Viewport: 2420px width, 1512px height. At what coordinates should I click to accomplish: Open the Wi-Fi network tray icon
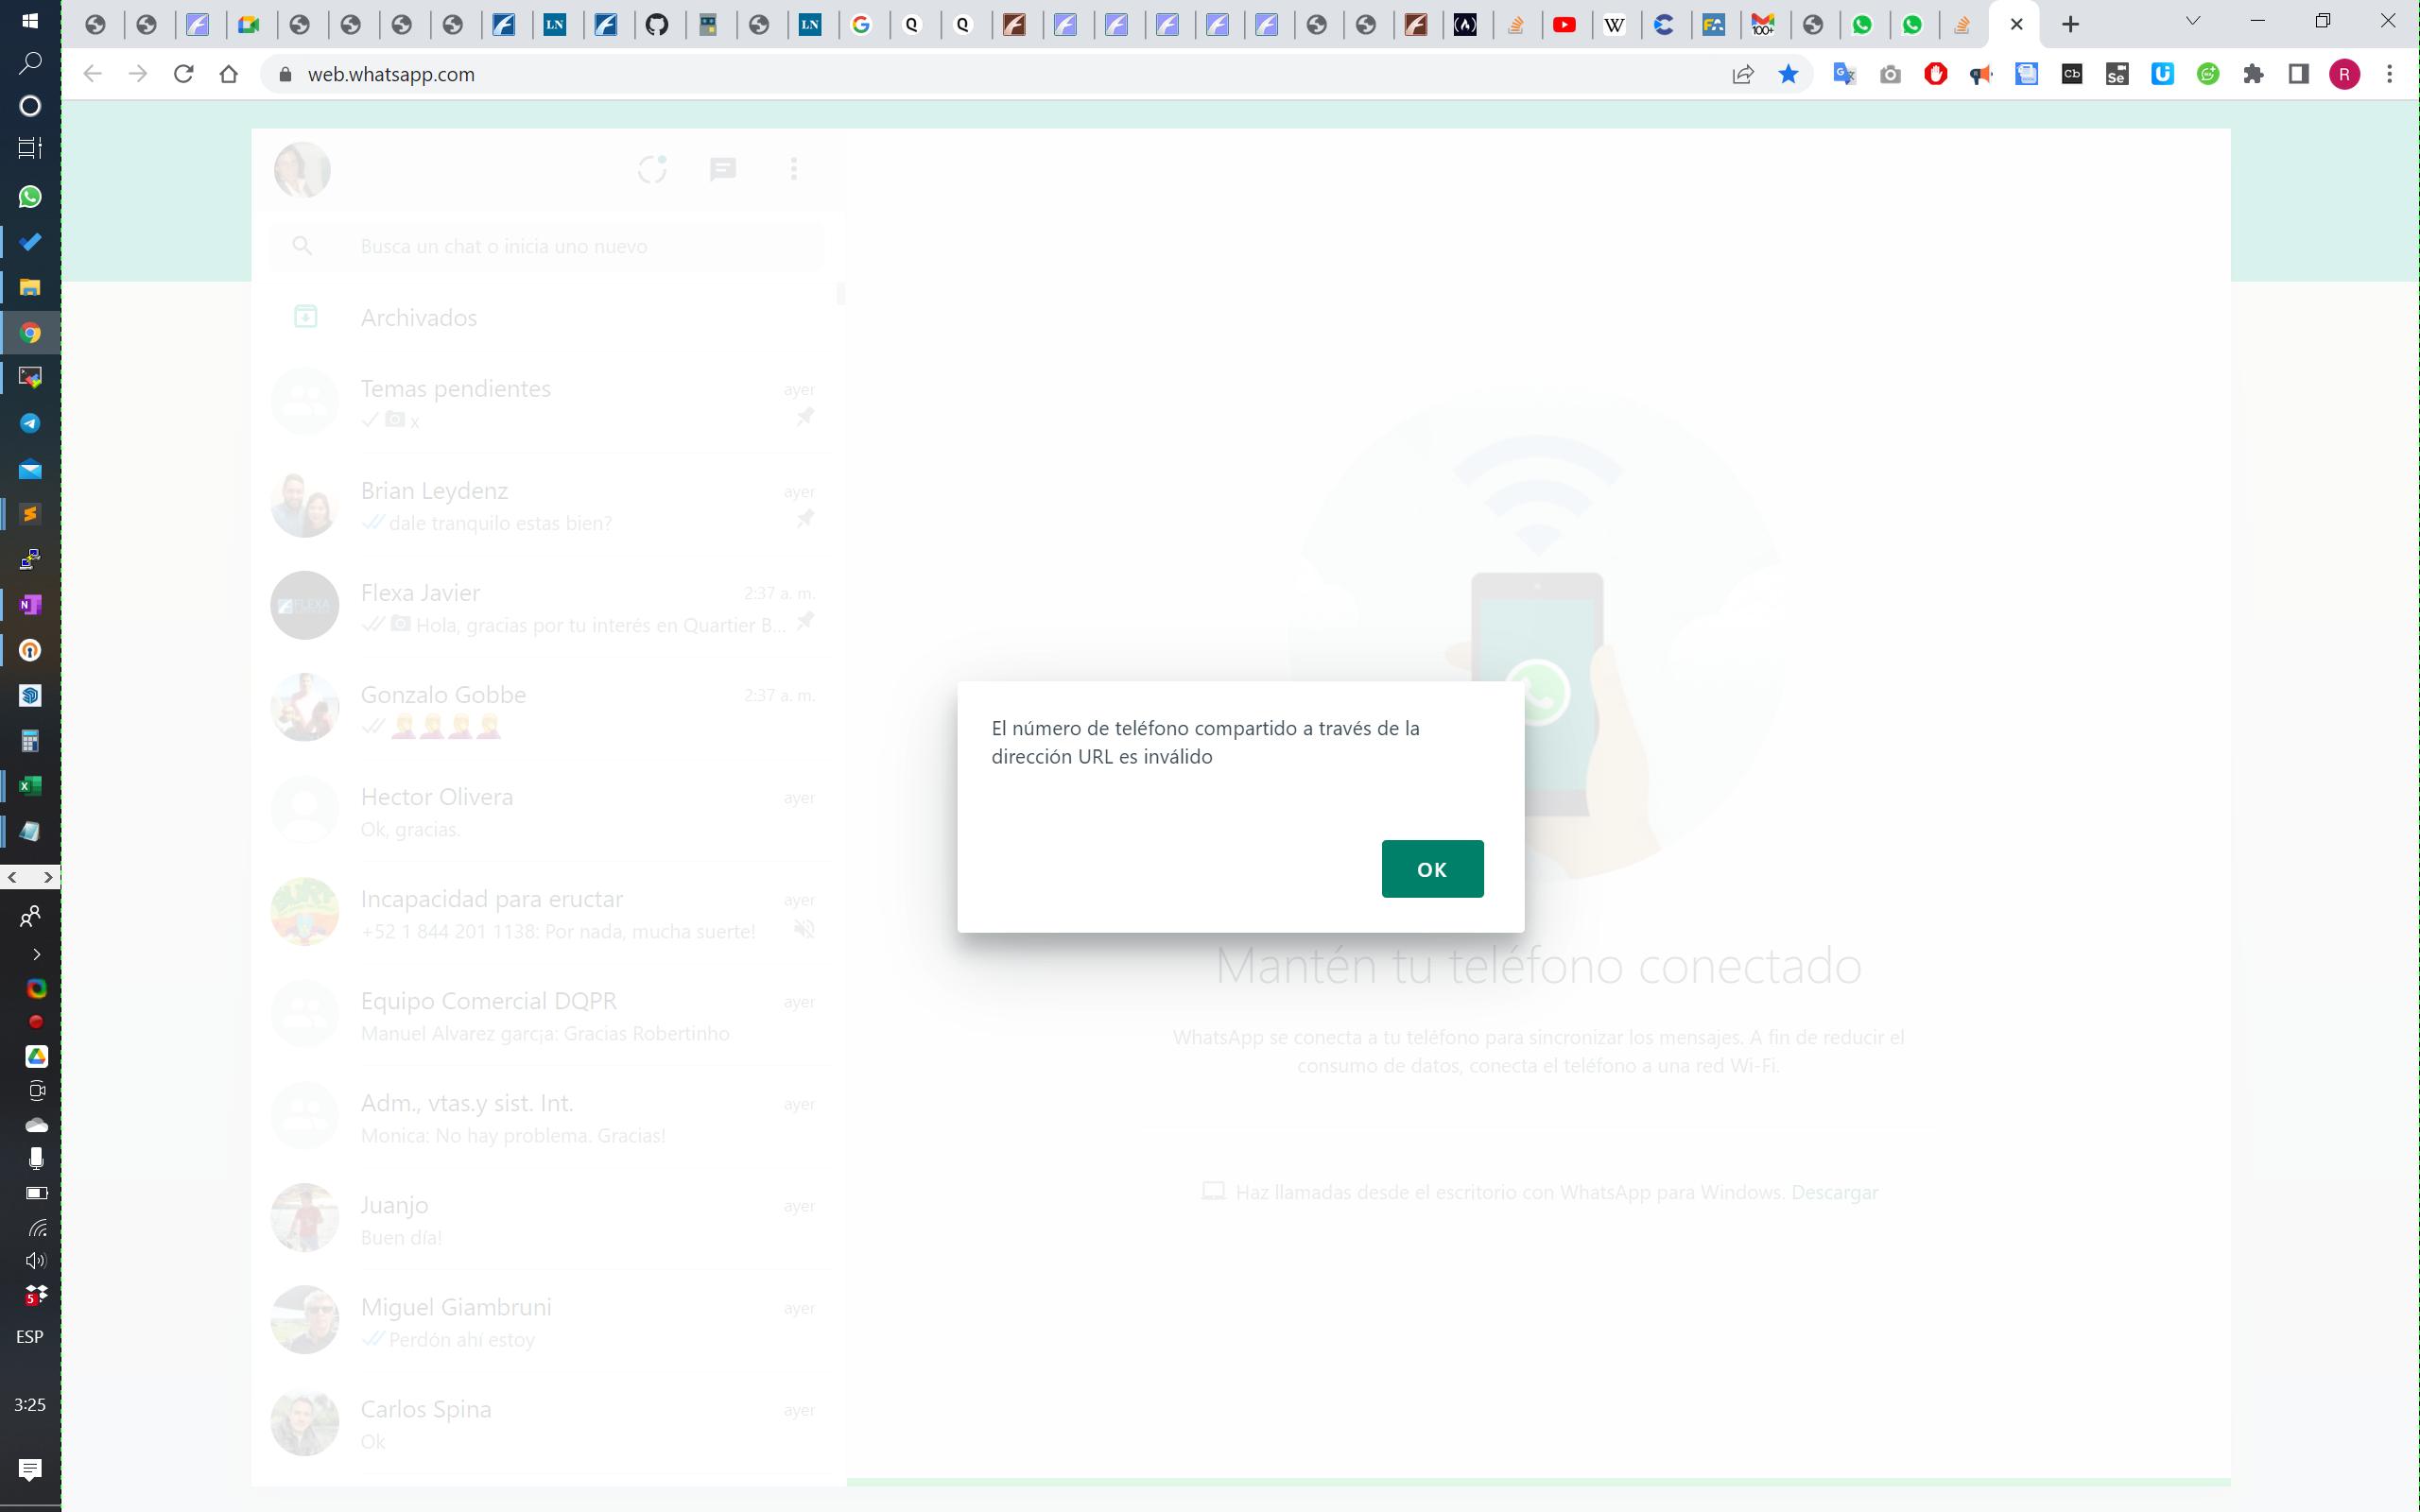[x=36, y=1227]
